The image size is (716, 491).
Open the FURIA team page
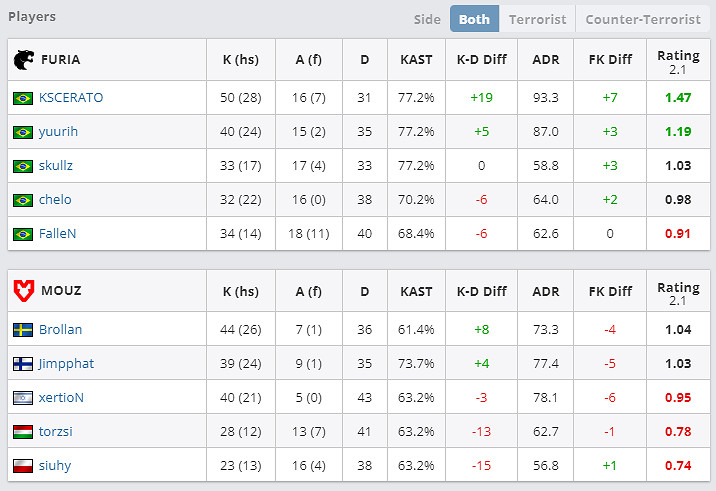pos(61,60)
